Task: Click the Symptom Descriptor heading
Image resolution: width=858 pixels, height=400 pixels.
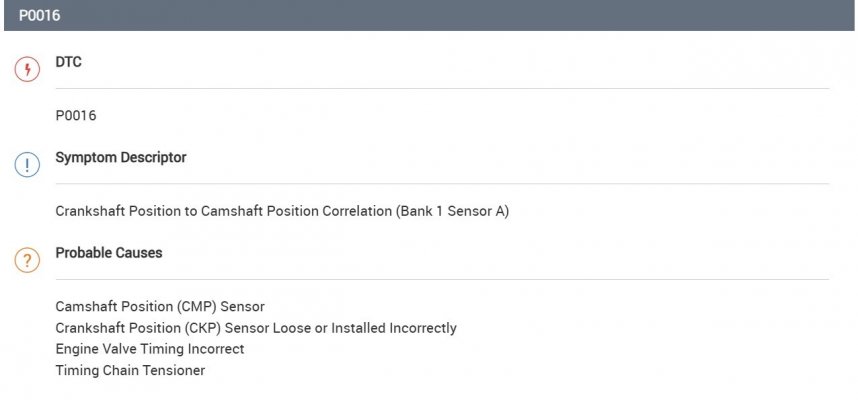Action: [121, 157]
